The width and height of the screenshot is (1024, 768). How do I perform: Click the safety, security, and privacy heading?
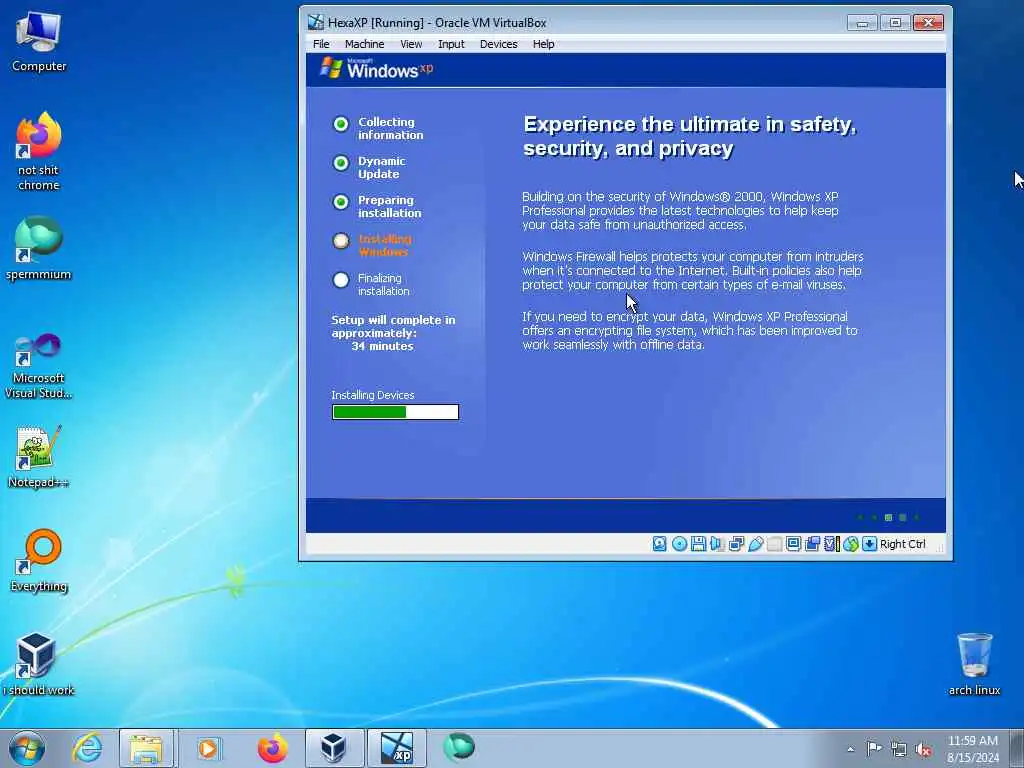[690, 136]
